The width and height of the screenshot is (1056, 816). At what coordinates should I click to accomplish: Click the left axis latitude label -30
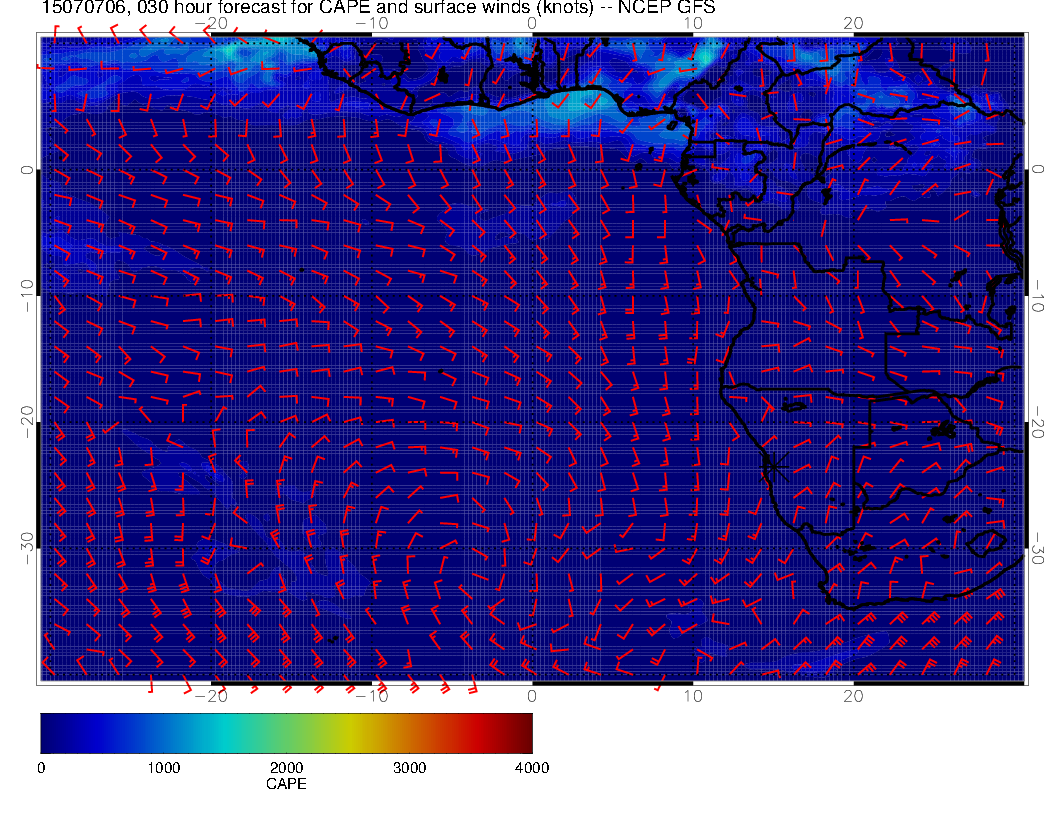point(26,548)
